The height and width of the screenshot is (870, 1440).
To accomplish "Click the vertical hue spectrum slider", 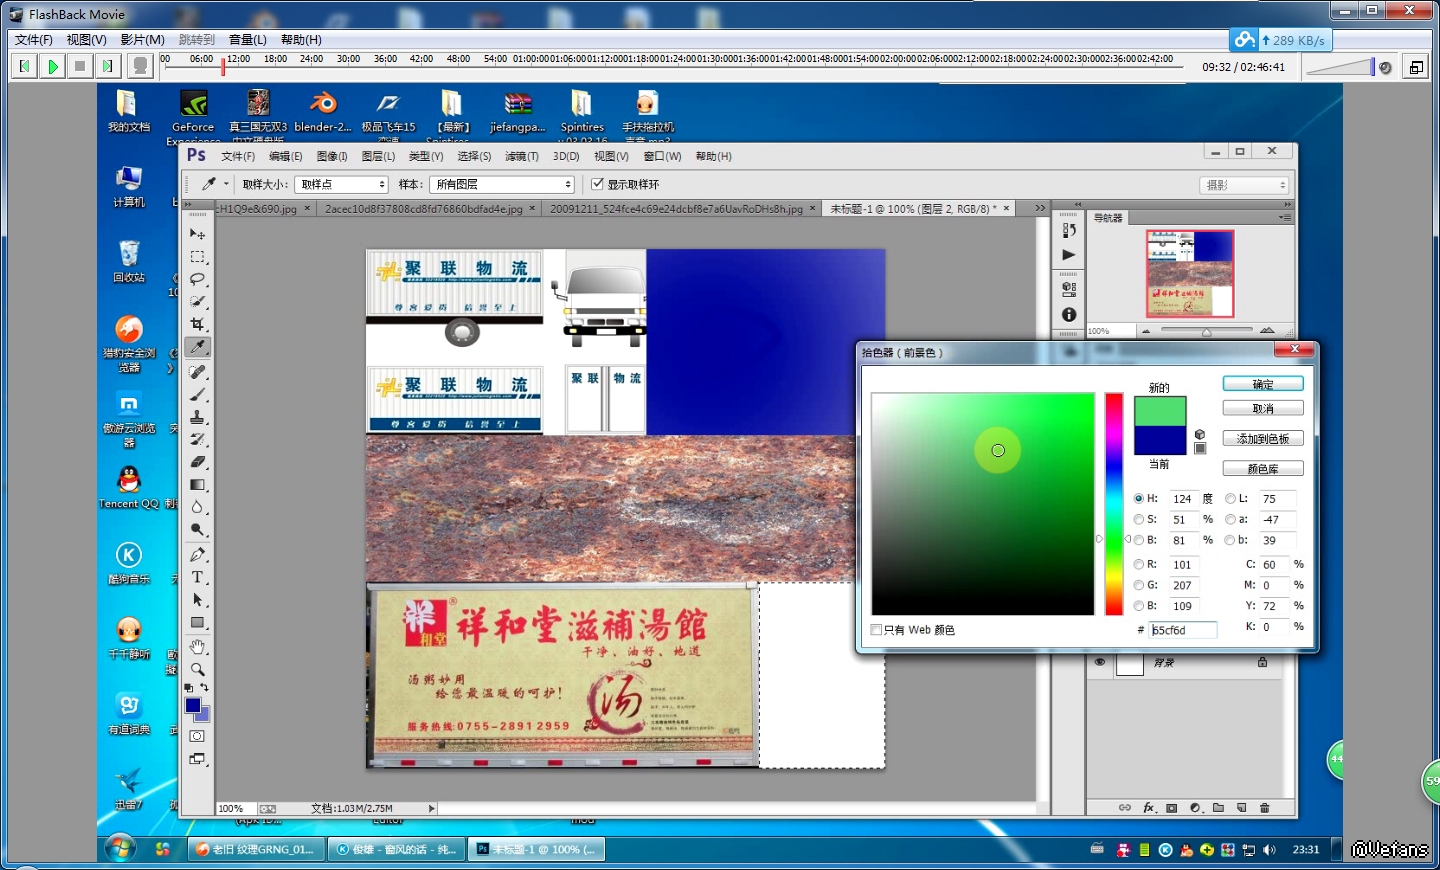I will [1114, 504].
